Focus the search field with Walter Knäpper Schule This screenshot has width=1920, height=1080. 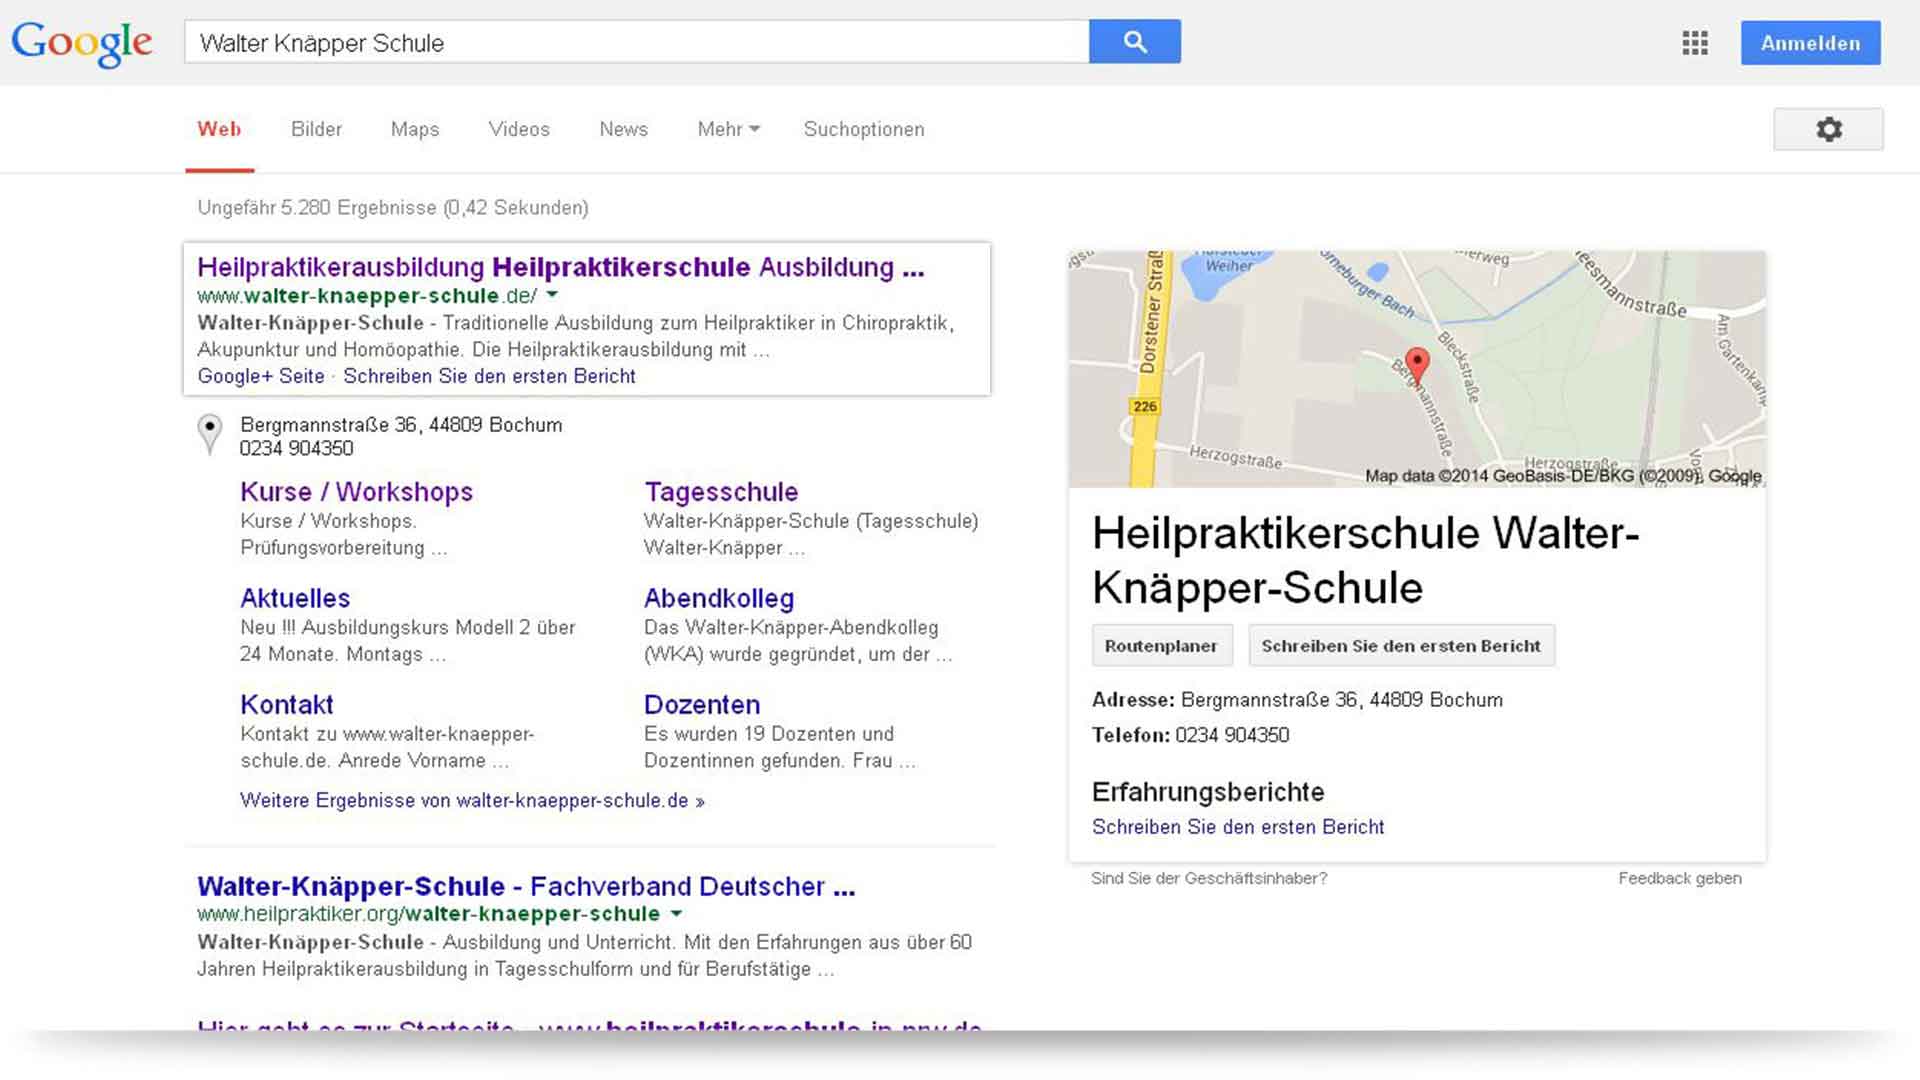click(636, 42)
